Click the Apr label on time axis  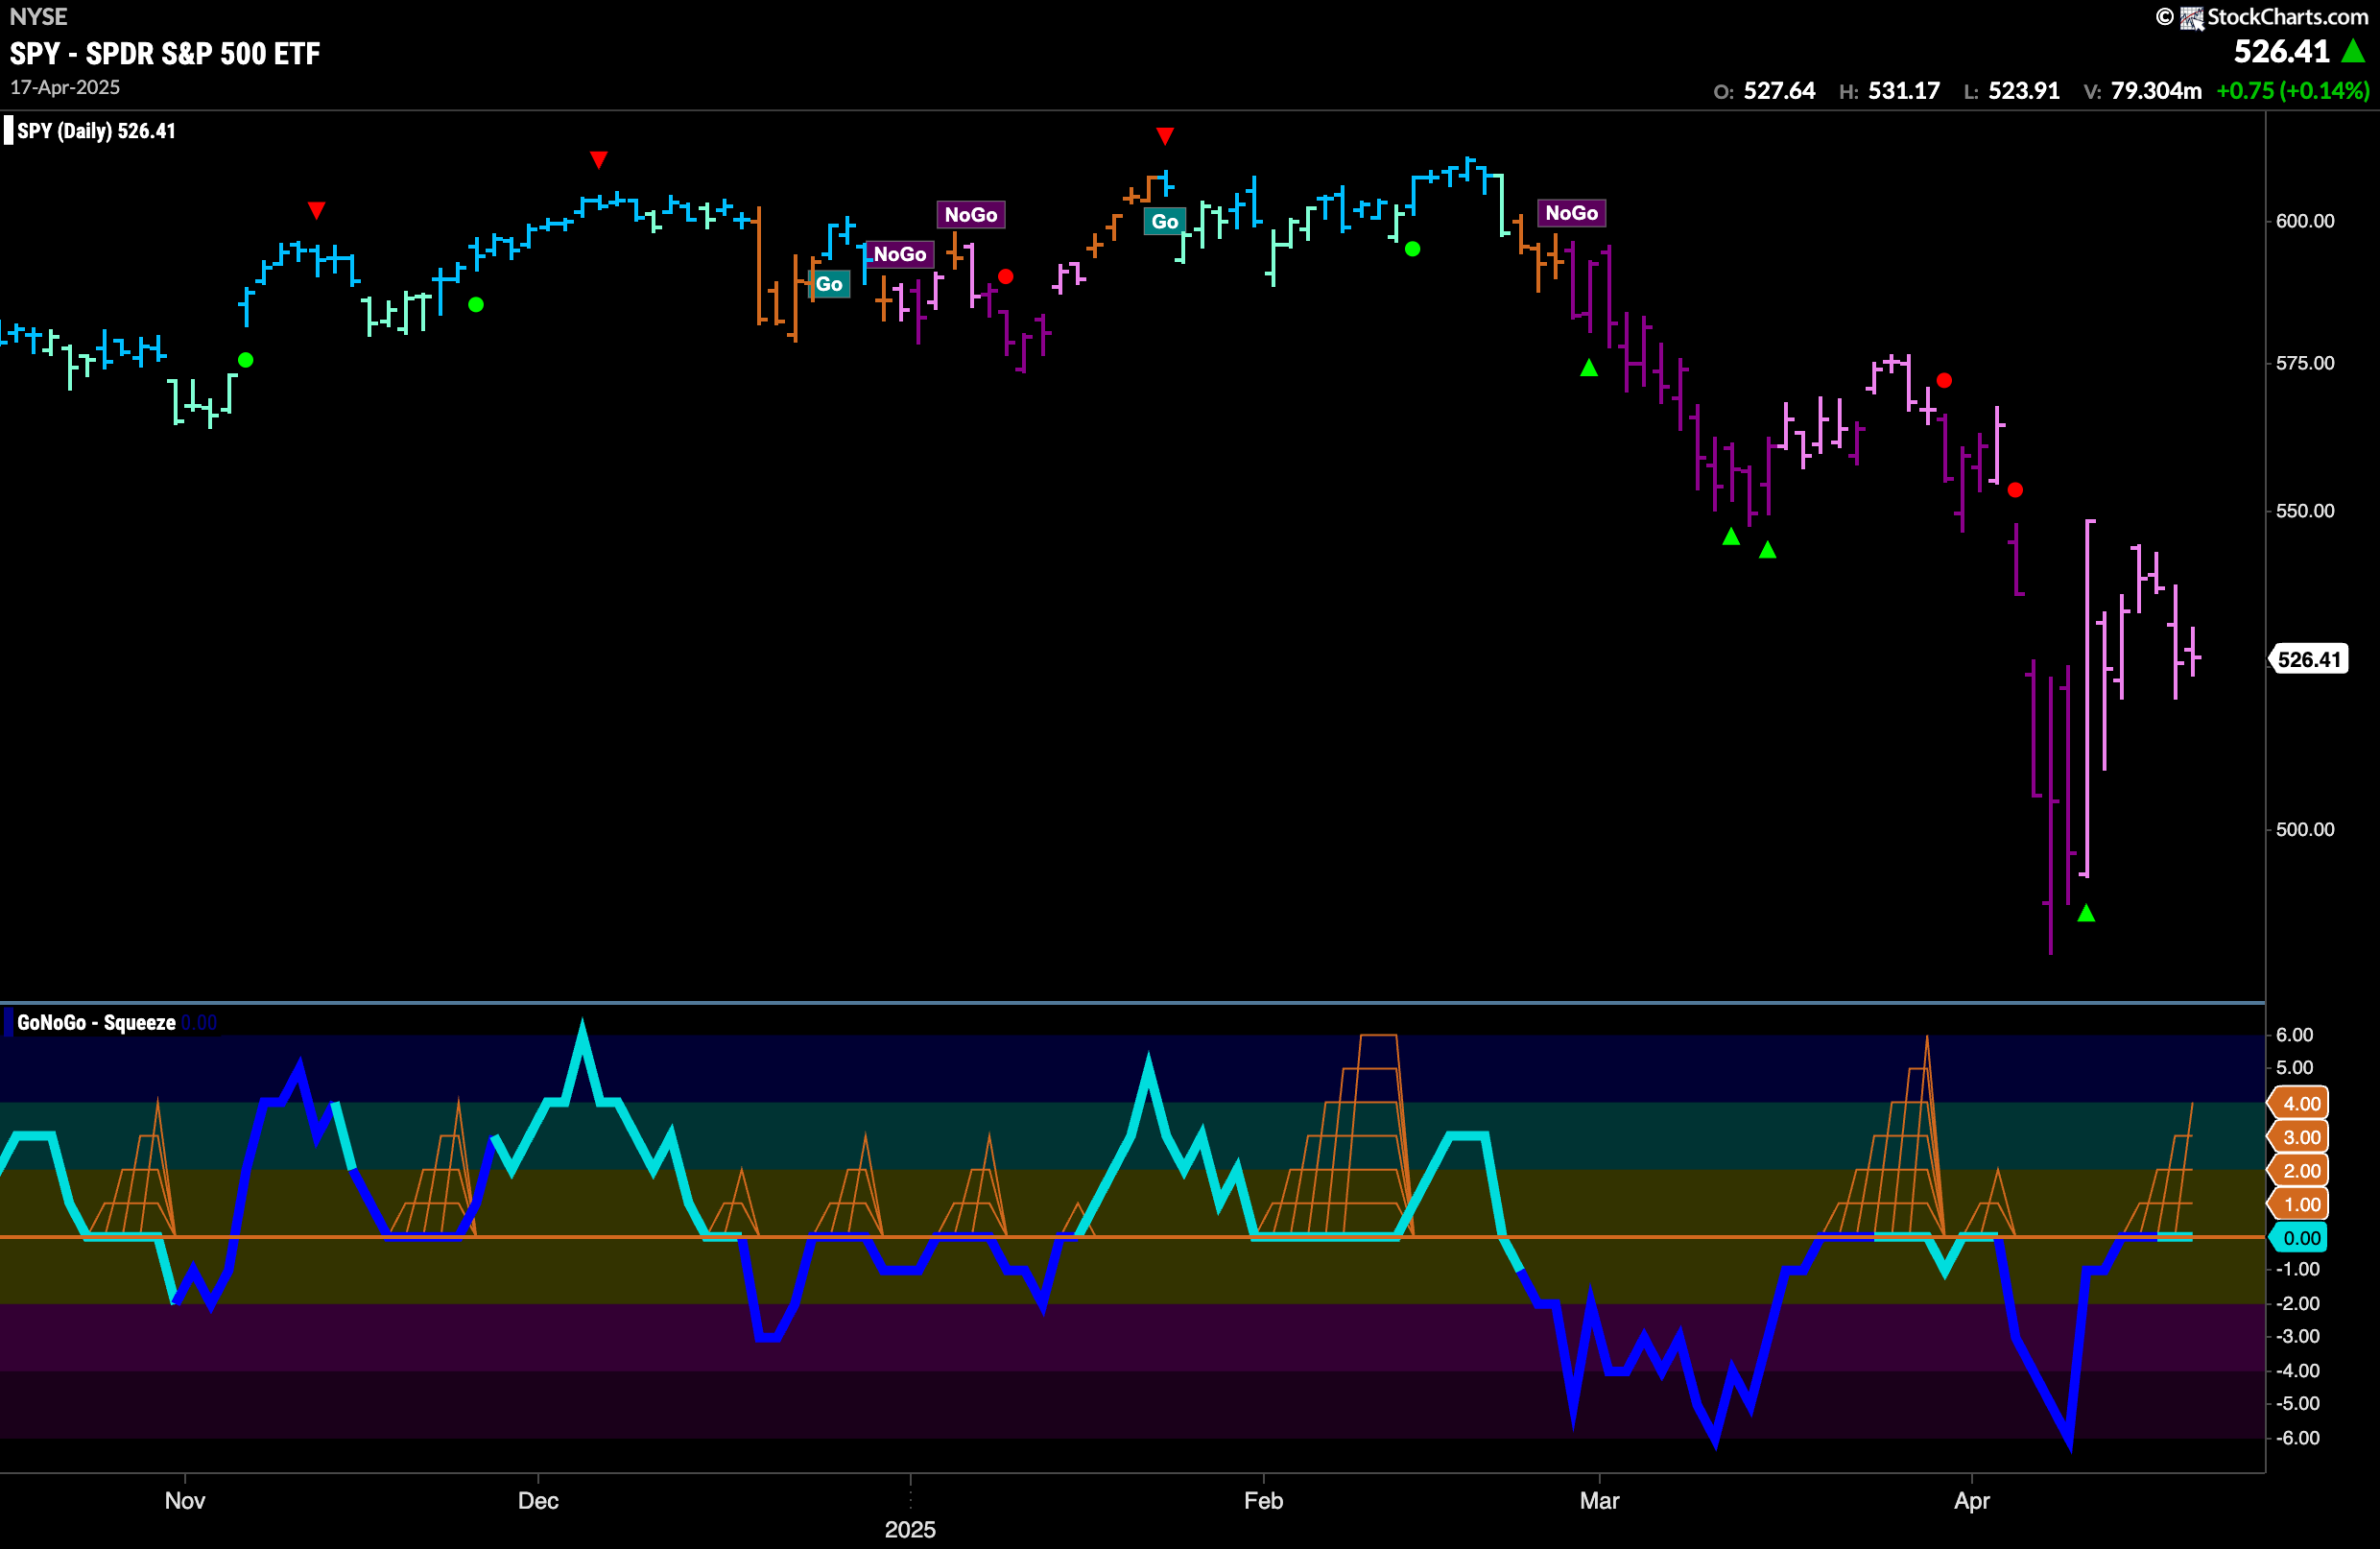click(1971, 1500)
